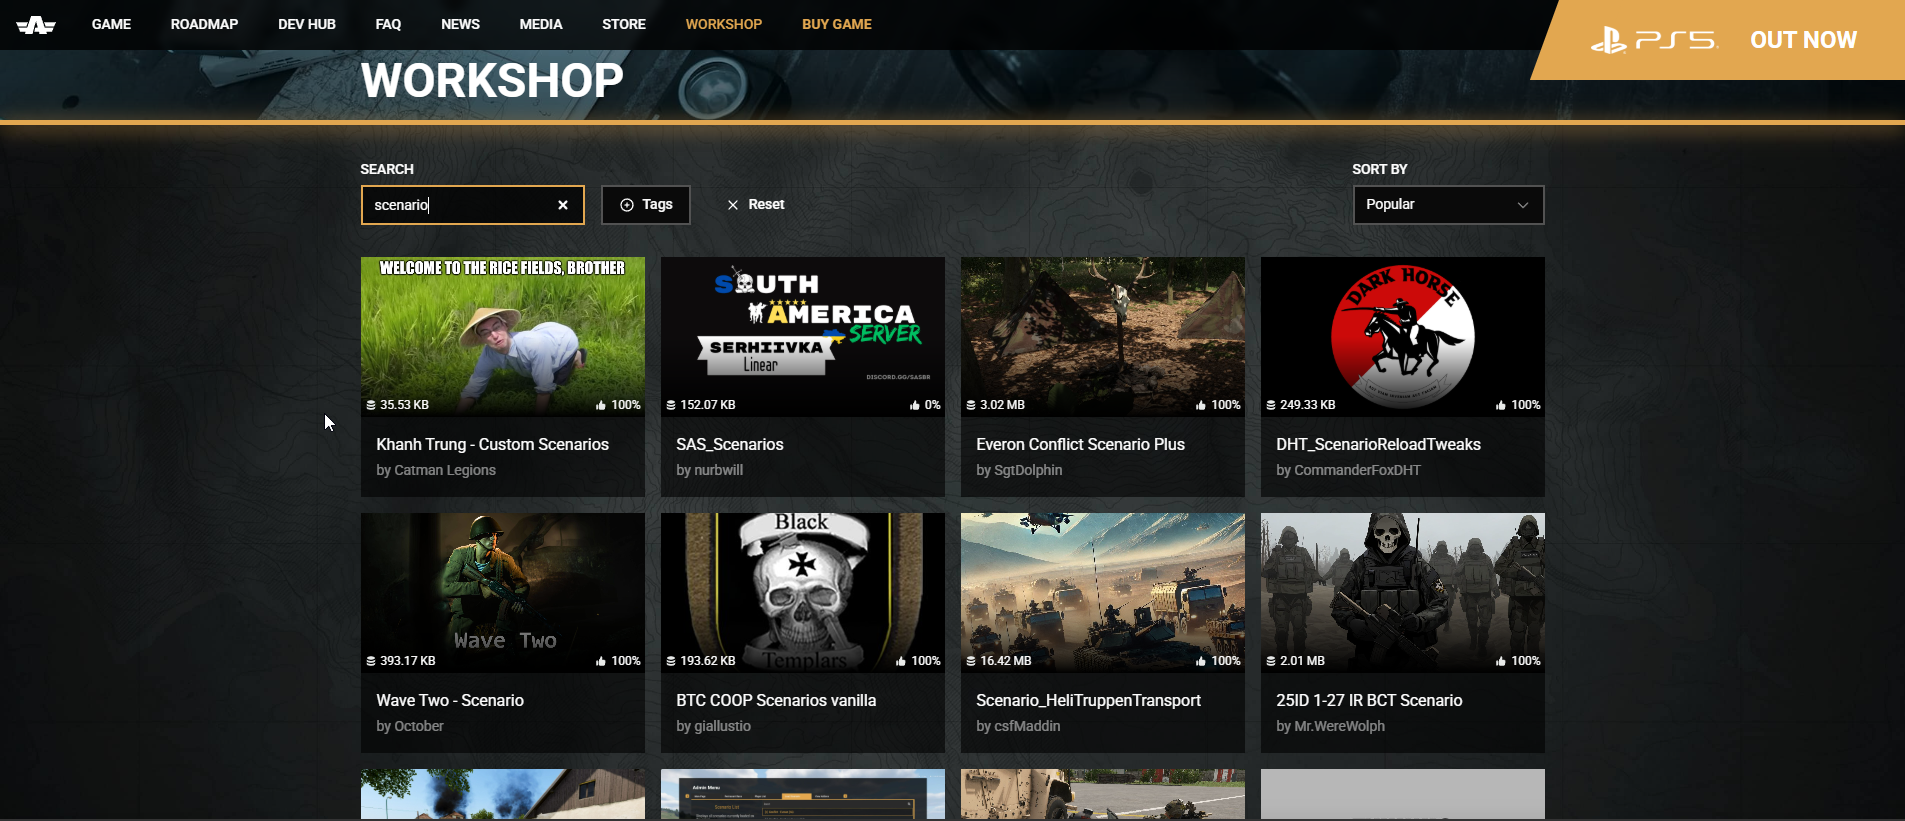Click author text 'by nurbwill'
Image resolution: width=1905 pixels, height=821 pixels.
[710, 471]
